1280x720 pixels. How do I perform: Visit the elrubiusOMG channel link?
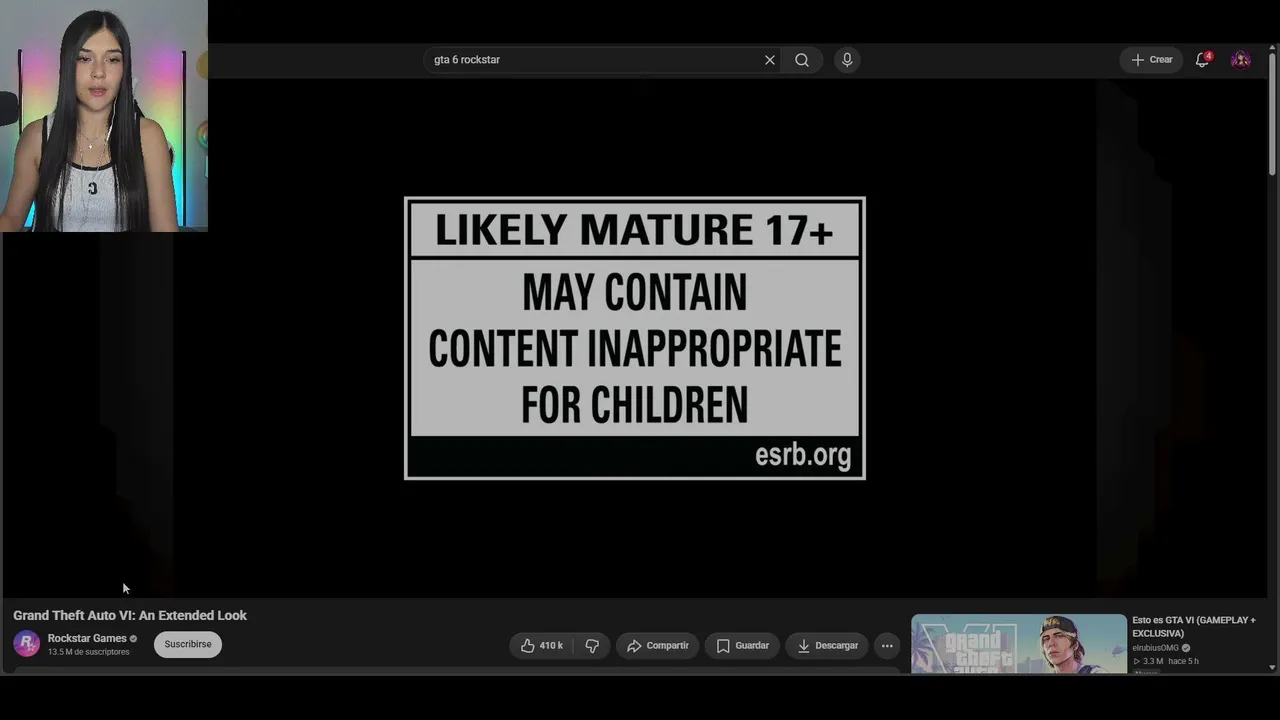(x=1155, y=648)
